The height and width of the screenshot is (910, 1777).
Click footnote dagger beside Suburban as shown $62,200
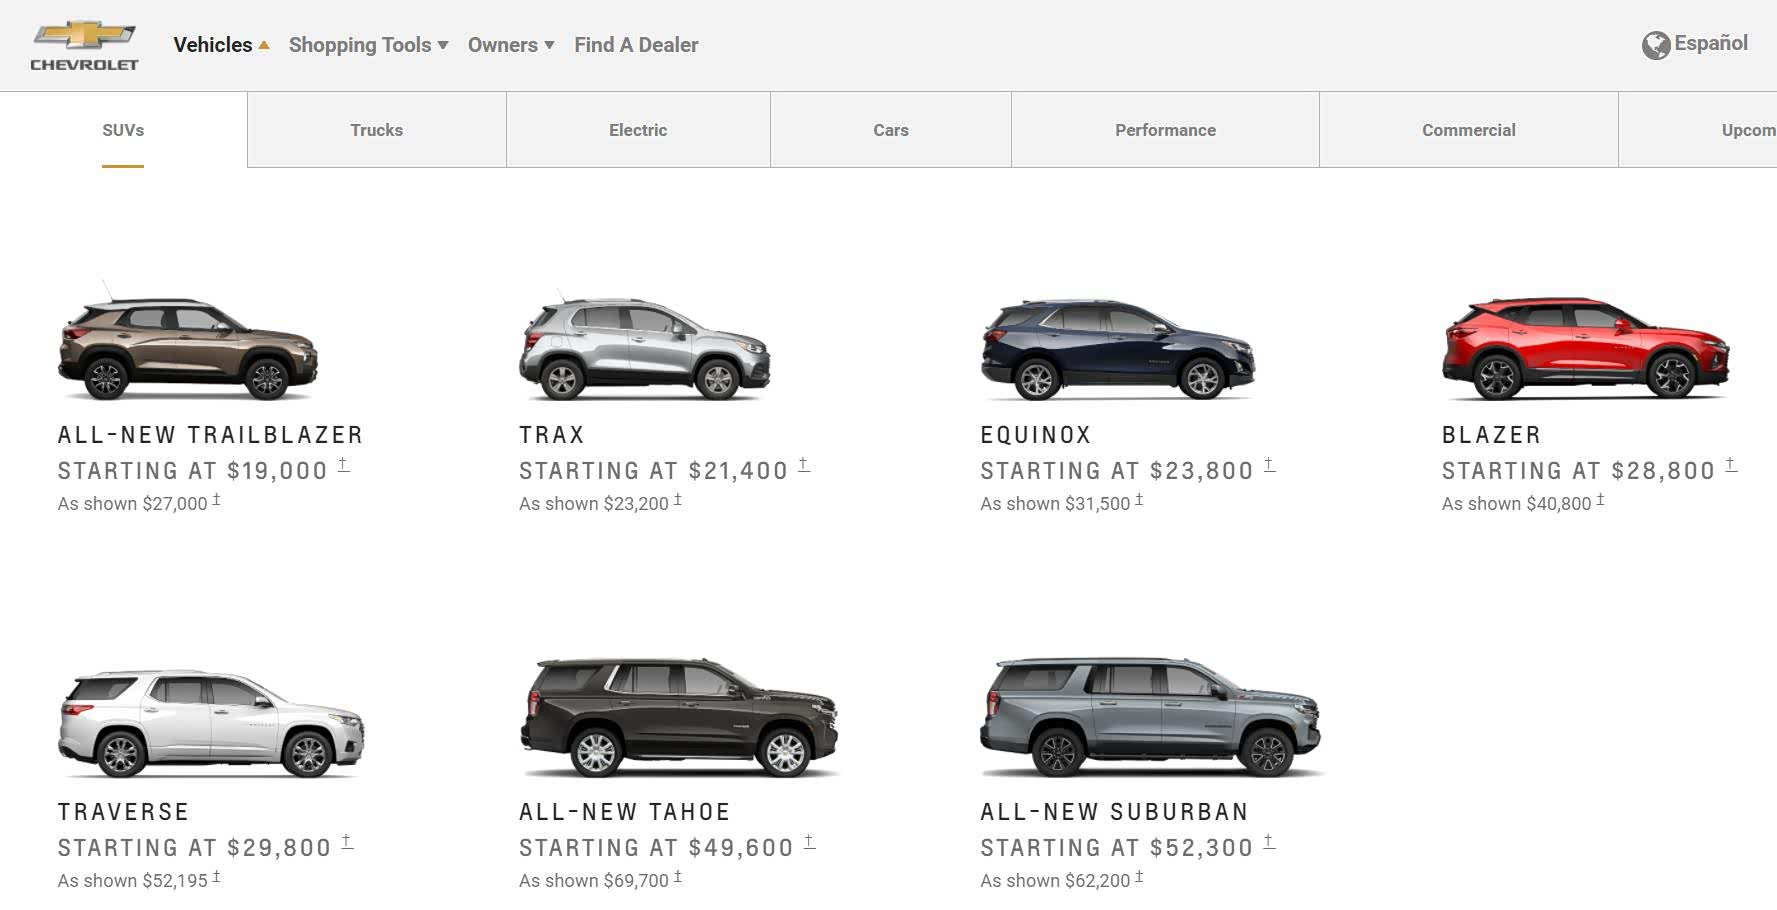click(x=1138, y=876)
